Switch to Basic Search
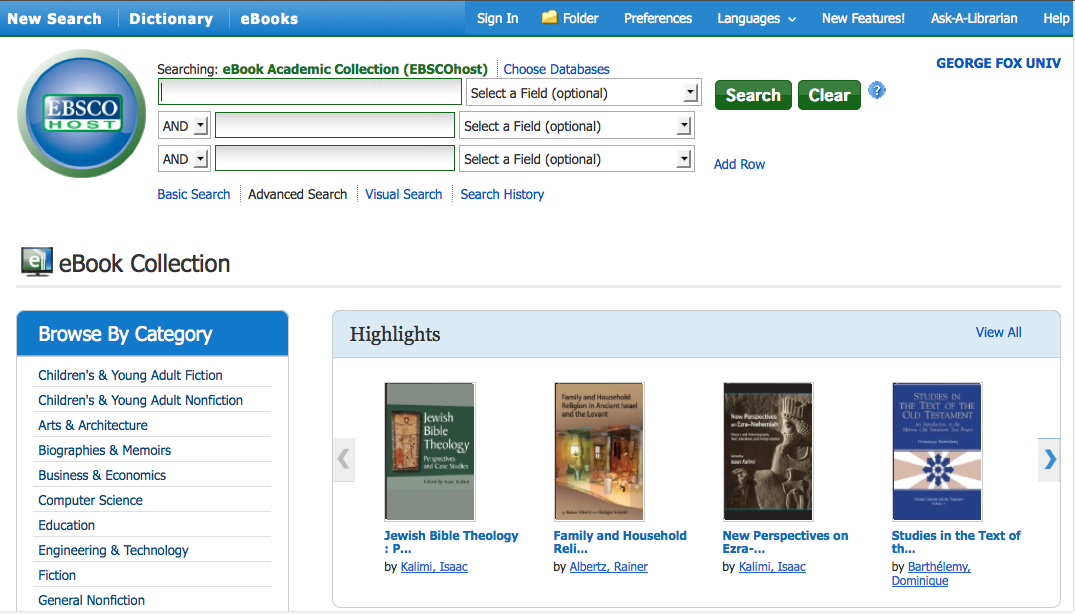This screenshot has width=1075, height=614. click(x=193, y=194)
